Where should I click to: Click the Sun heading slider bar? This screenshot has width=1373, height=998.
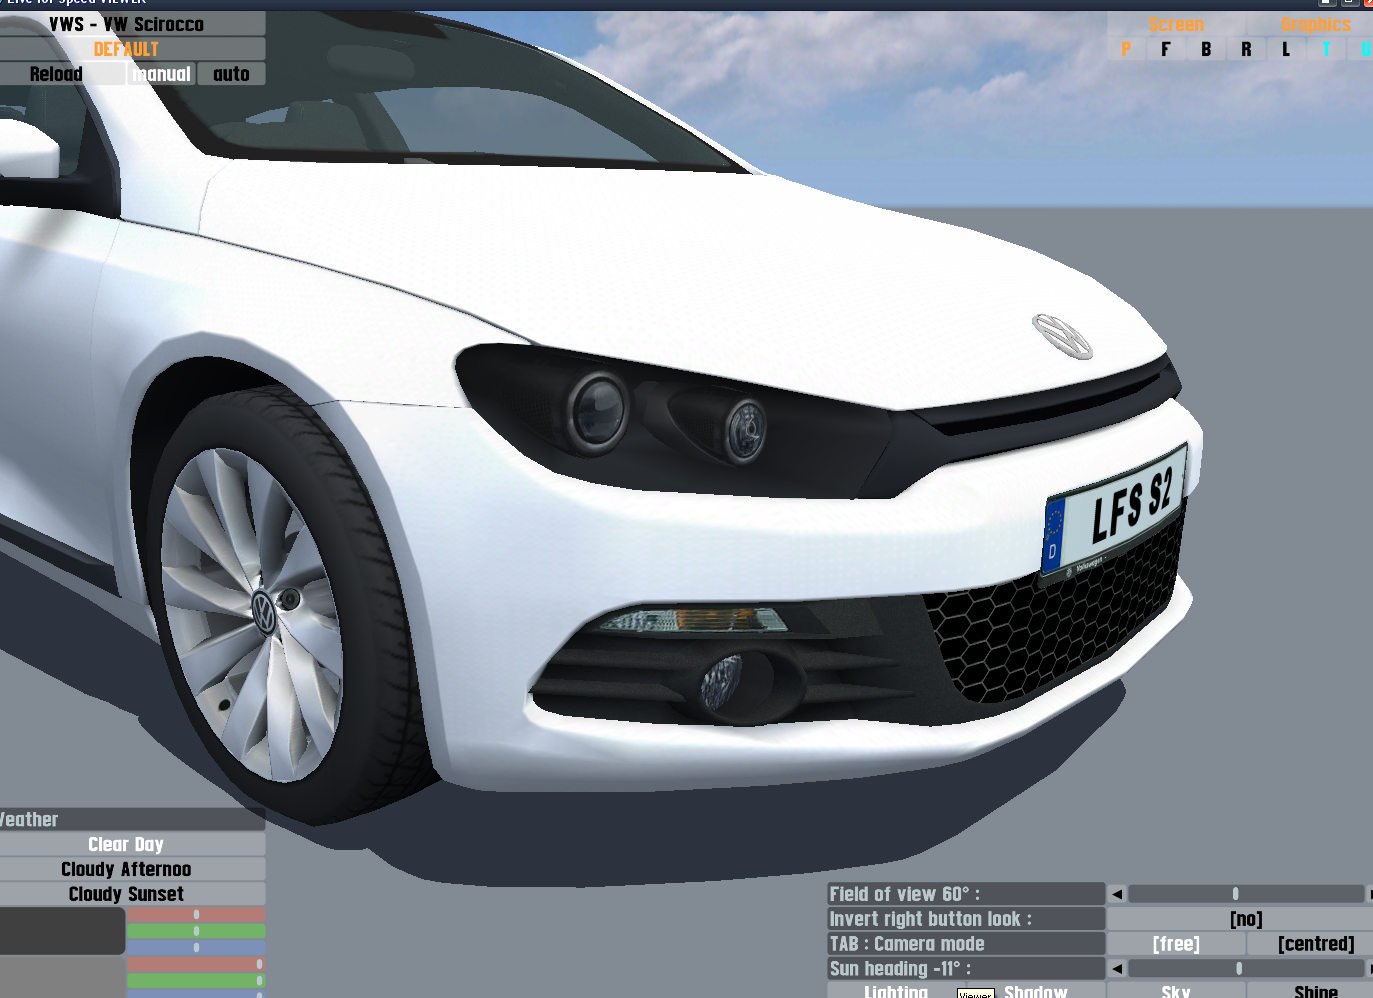(x=1246, y=968)
